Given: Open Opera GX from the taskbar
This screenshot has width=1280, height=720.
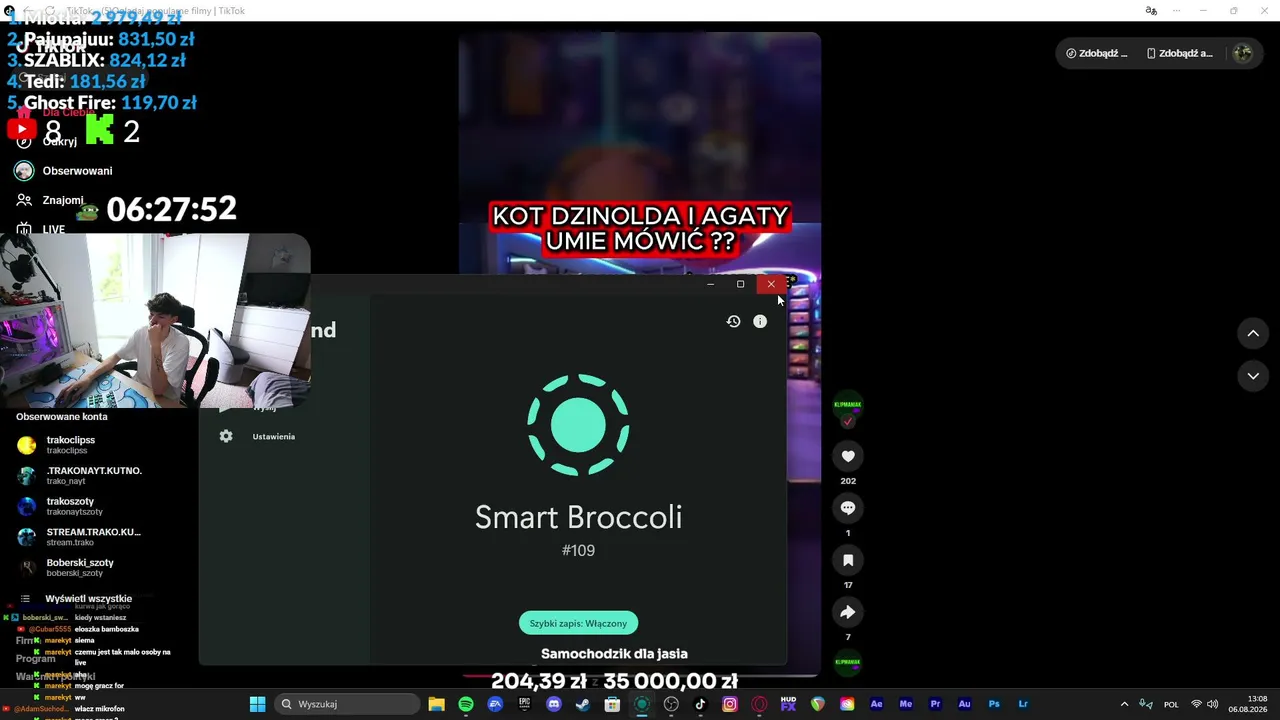Looking at the screenshot, I should 759,704.
